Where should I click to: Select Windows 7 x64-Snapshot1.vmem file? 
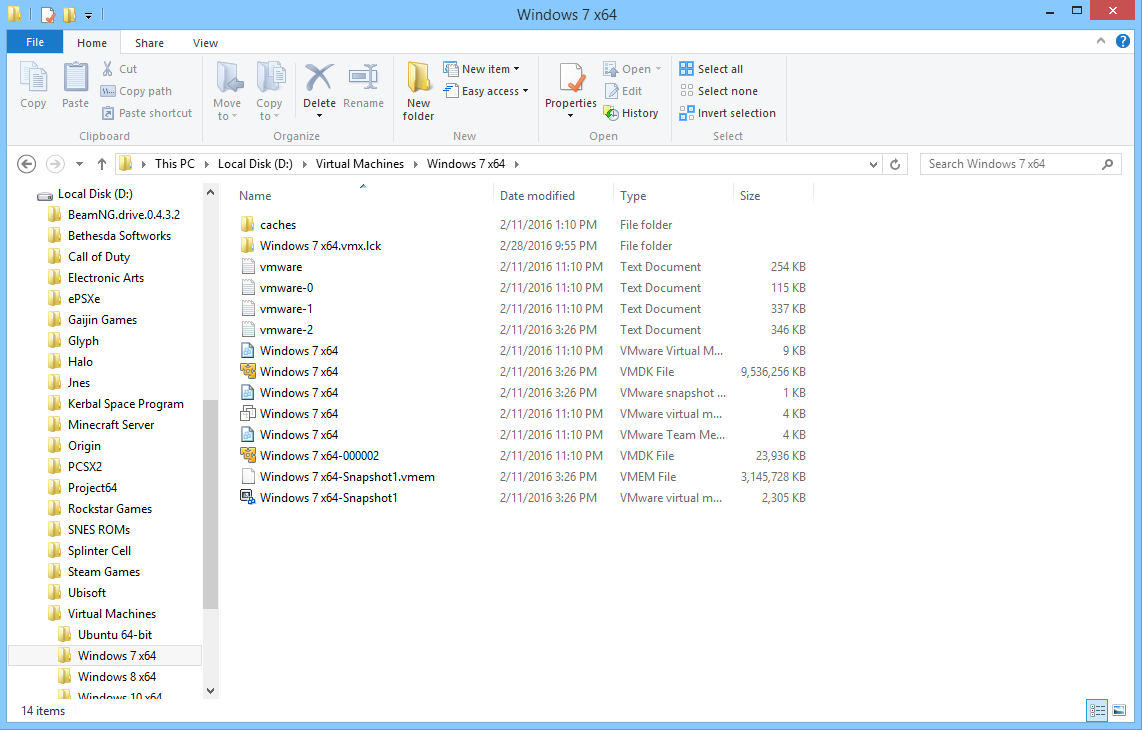tap(522, 476)
